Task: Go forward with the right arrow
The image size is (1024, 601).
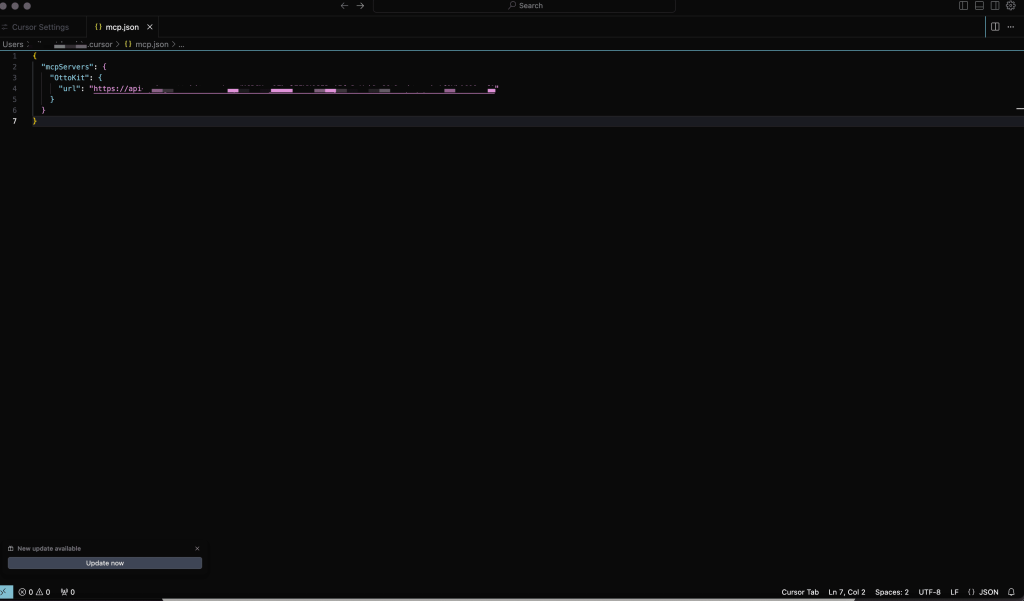Action: pyautogui.click(x=361, y=5)
